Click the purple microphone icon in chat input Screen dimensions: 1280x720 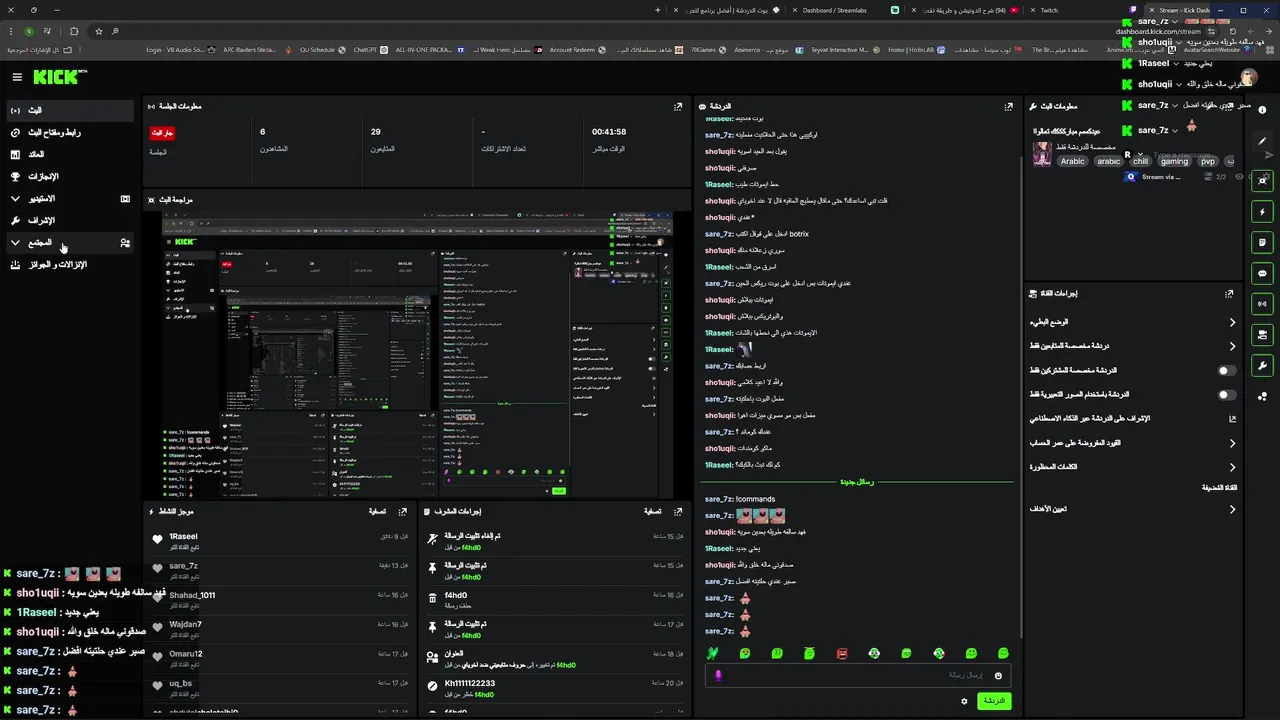pos(718,675)
